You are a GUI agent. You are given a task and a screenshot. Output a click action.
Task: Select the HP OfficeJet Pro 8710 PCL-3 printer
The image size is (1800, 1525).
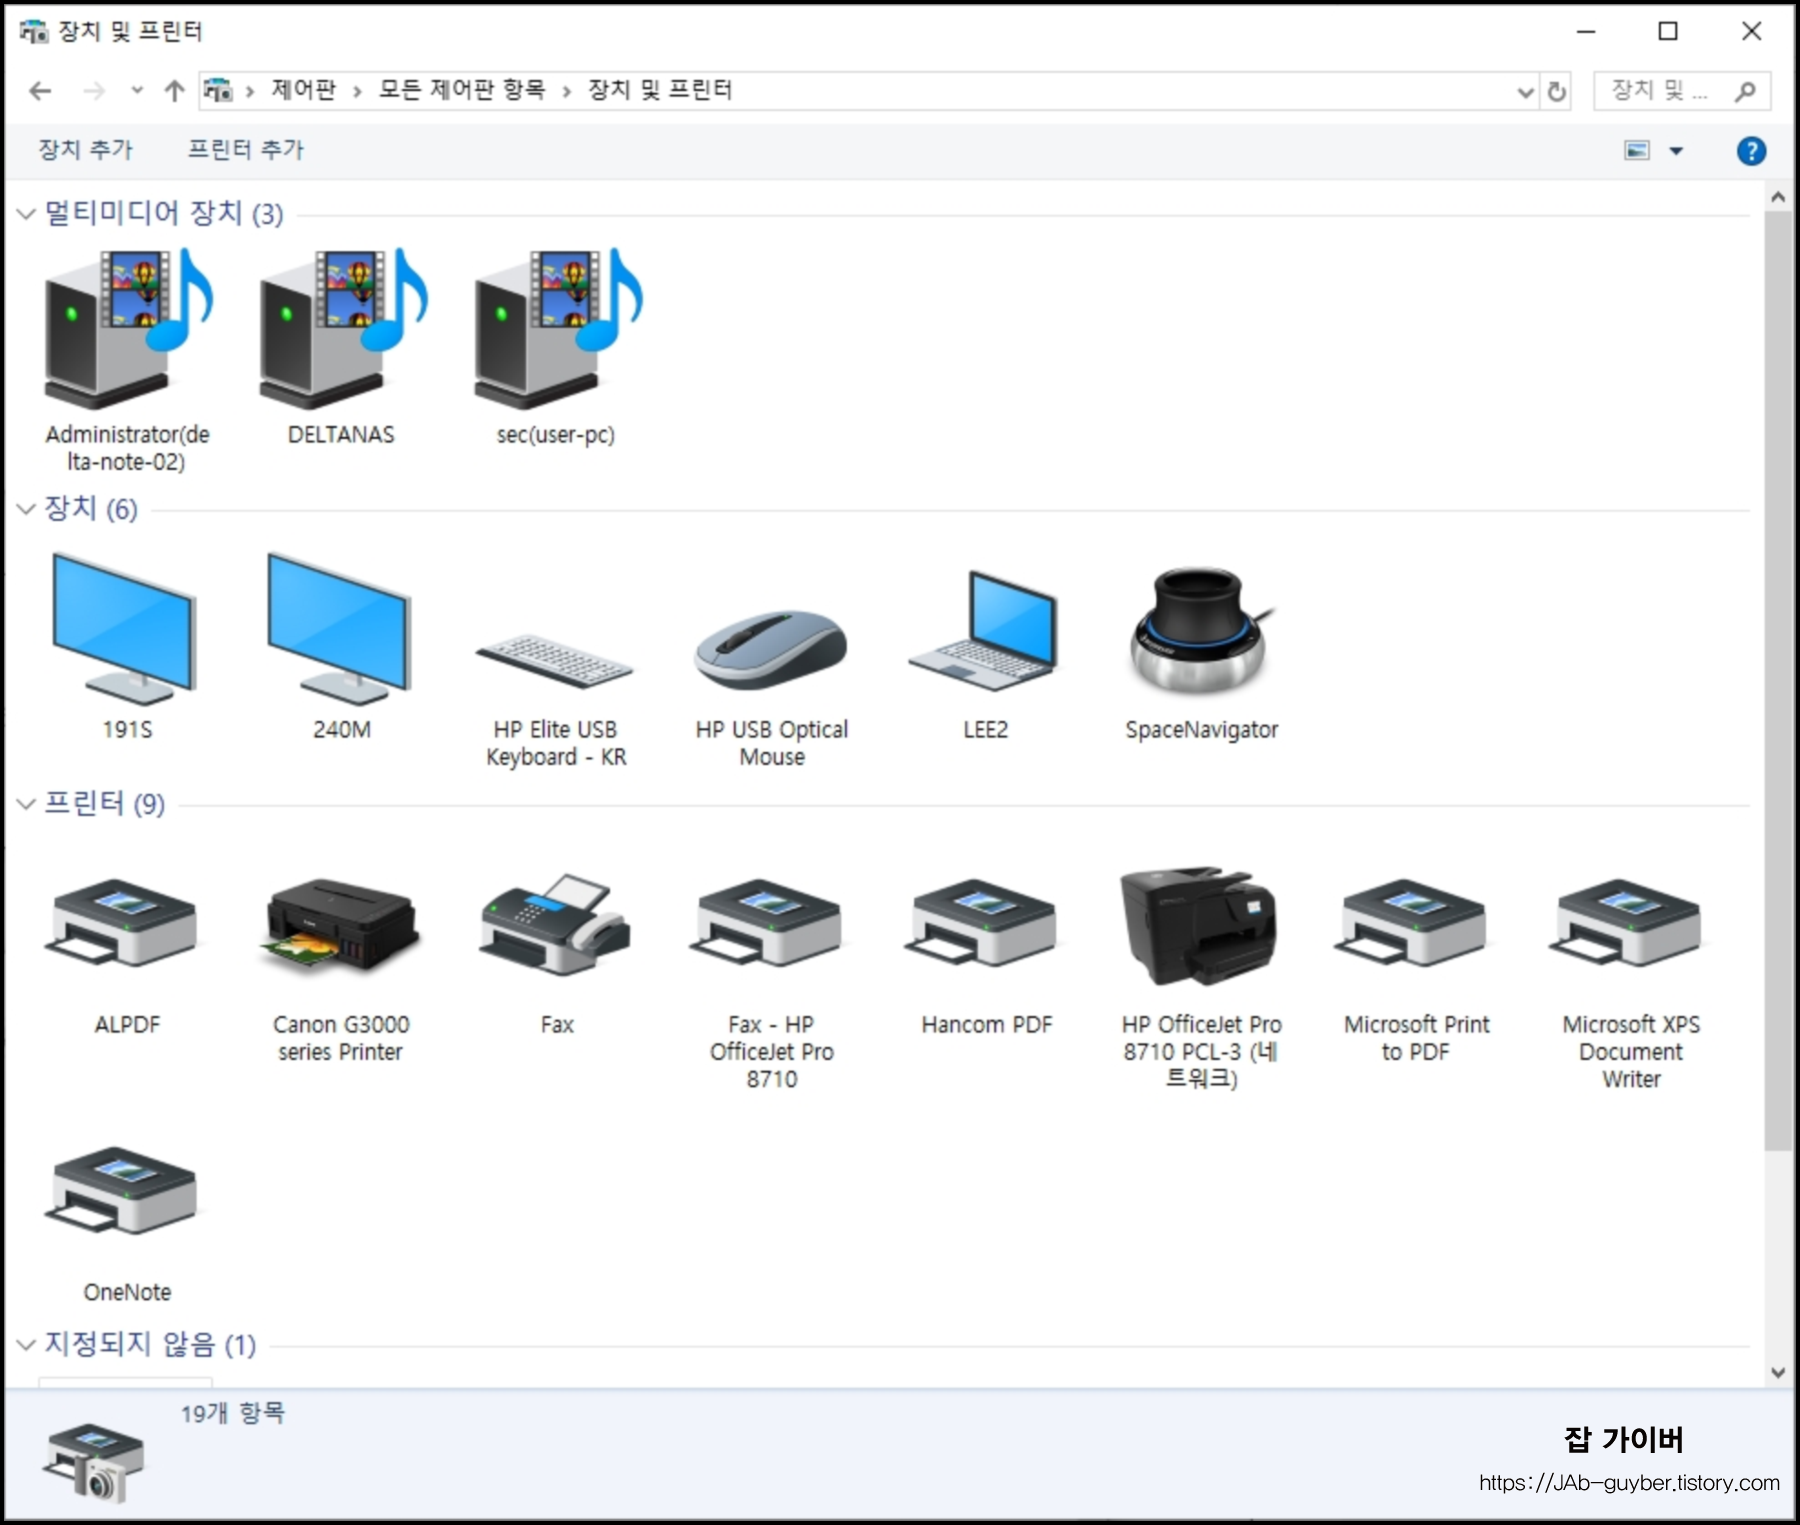point(1199,926)
